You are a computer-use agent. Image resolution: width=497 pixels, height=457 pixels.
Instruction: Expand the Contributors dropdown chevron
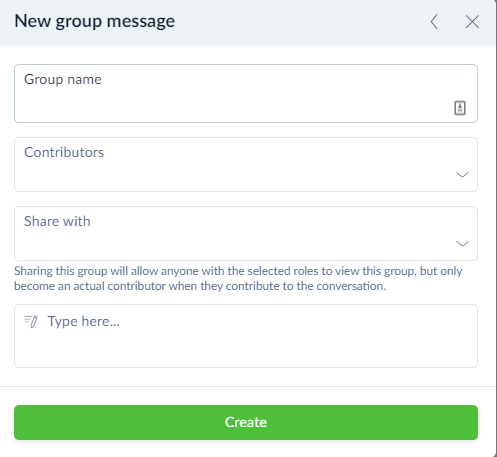tap(462, 175)
